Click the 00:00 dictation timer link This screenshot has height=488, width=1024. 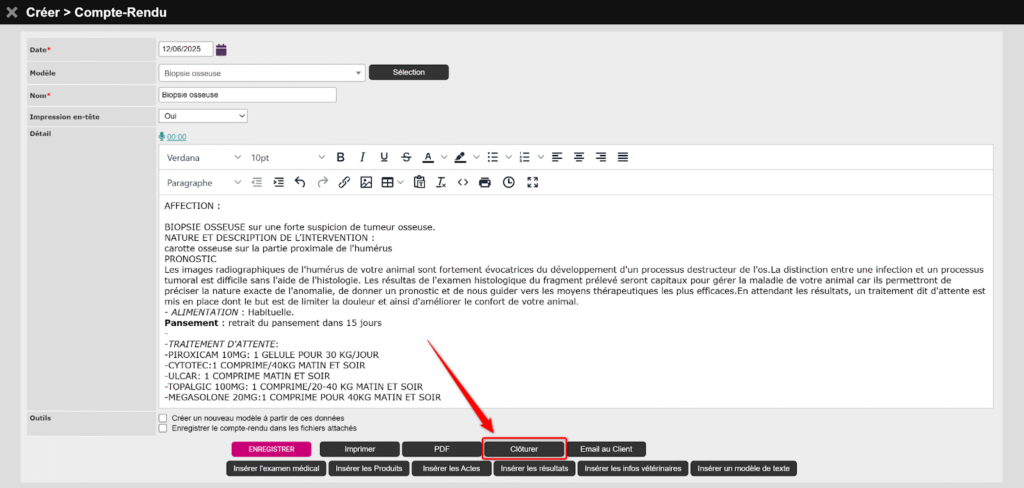coord(176,137)
